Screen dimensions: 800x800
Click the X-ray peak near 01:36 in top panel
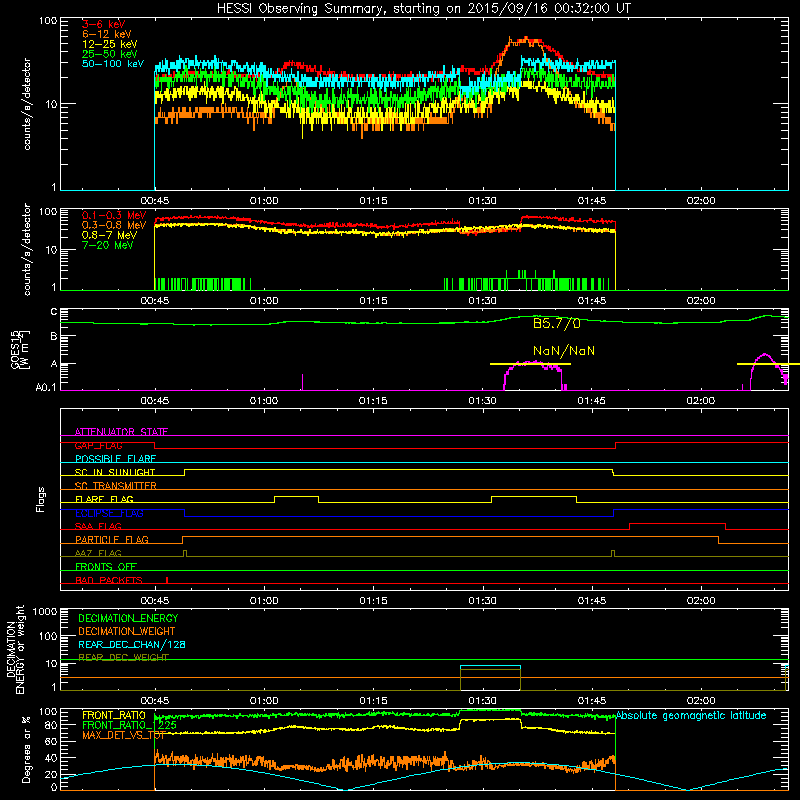coord(526,41)
